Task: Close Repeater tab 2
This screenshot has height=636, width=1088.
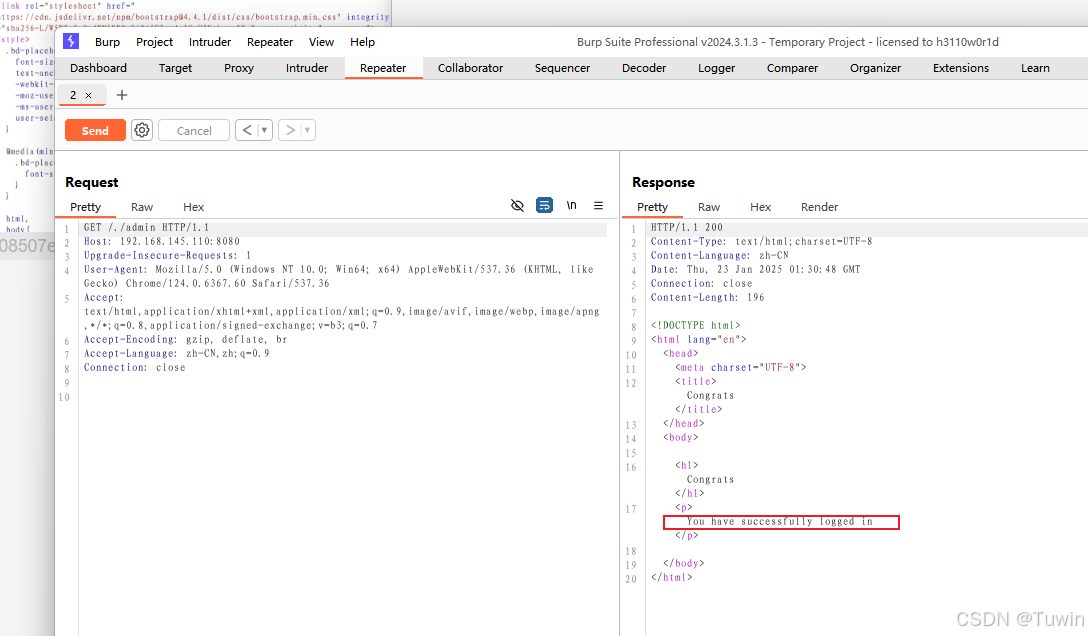Action: click(88, 96)
